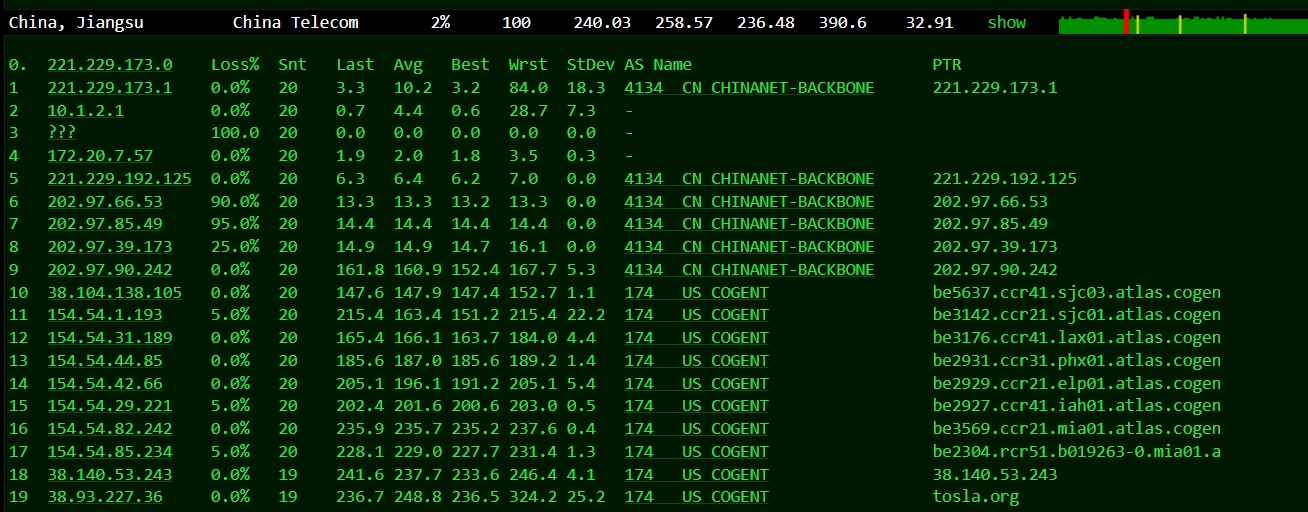Open IP link 154.54.85.234
The image size is (1308, 512).
click(x=110, y=452)
